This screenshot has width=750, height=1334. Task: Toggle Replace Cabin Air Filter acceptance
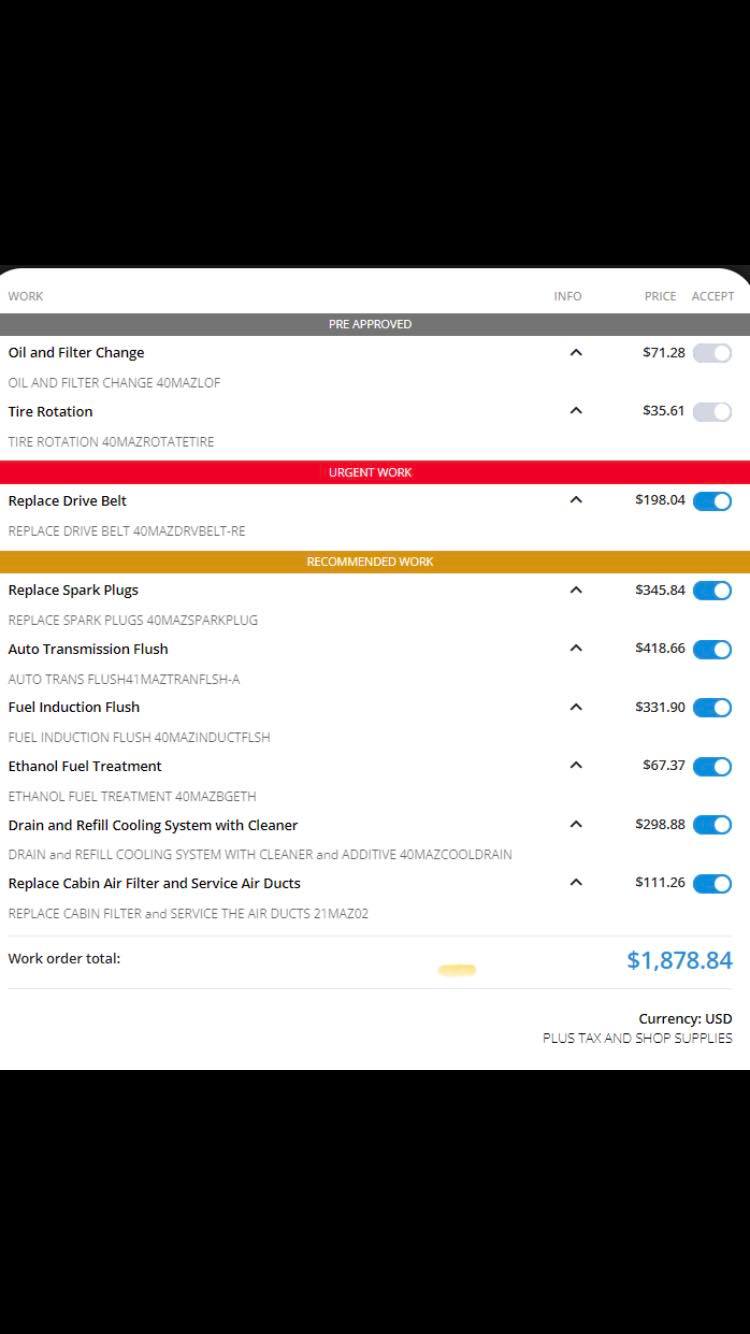712,884
